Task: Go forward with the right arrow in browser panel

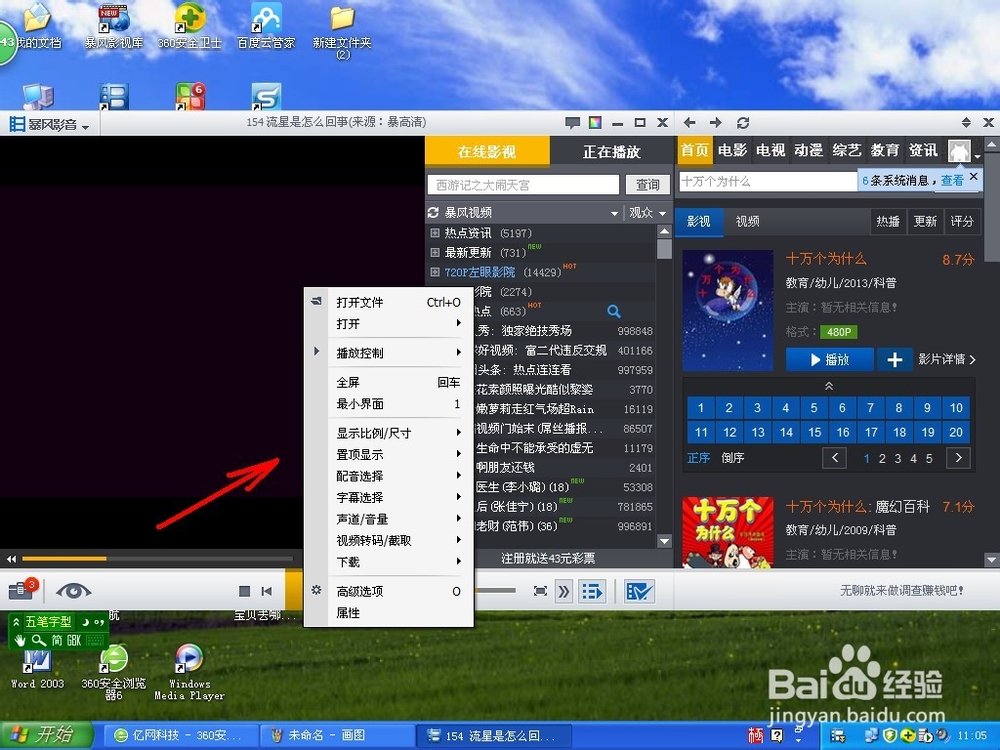Action: (716, 122)
